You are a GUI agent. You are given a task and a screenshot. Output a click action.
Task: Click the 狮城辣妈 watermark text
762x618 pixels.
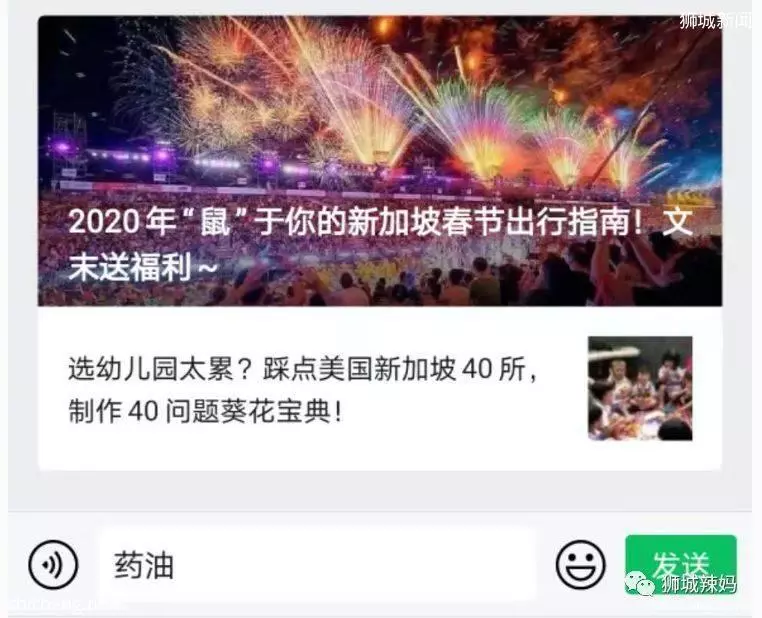pos(698,584)
